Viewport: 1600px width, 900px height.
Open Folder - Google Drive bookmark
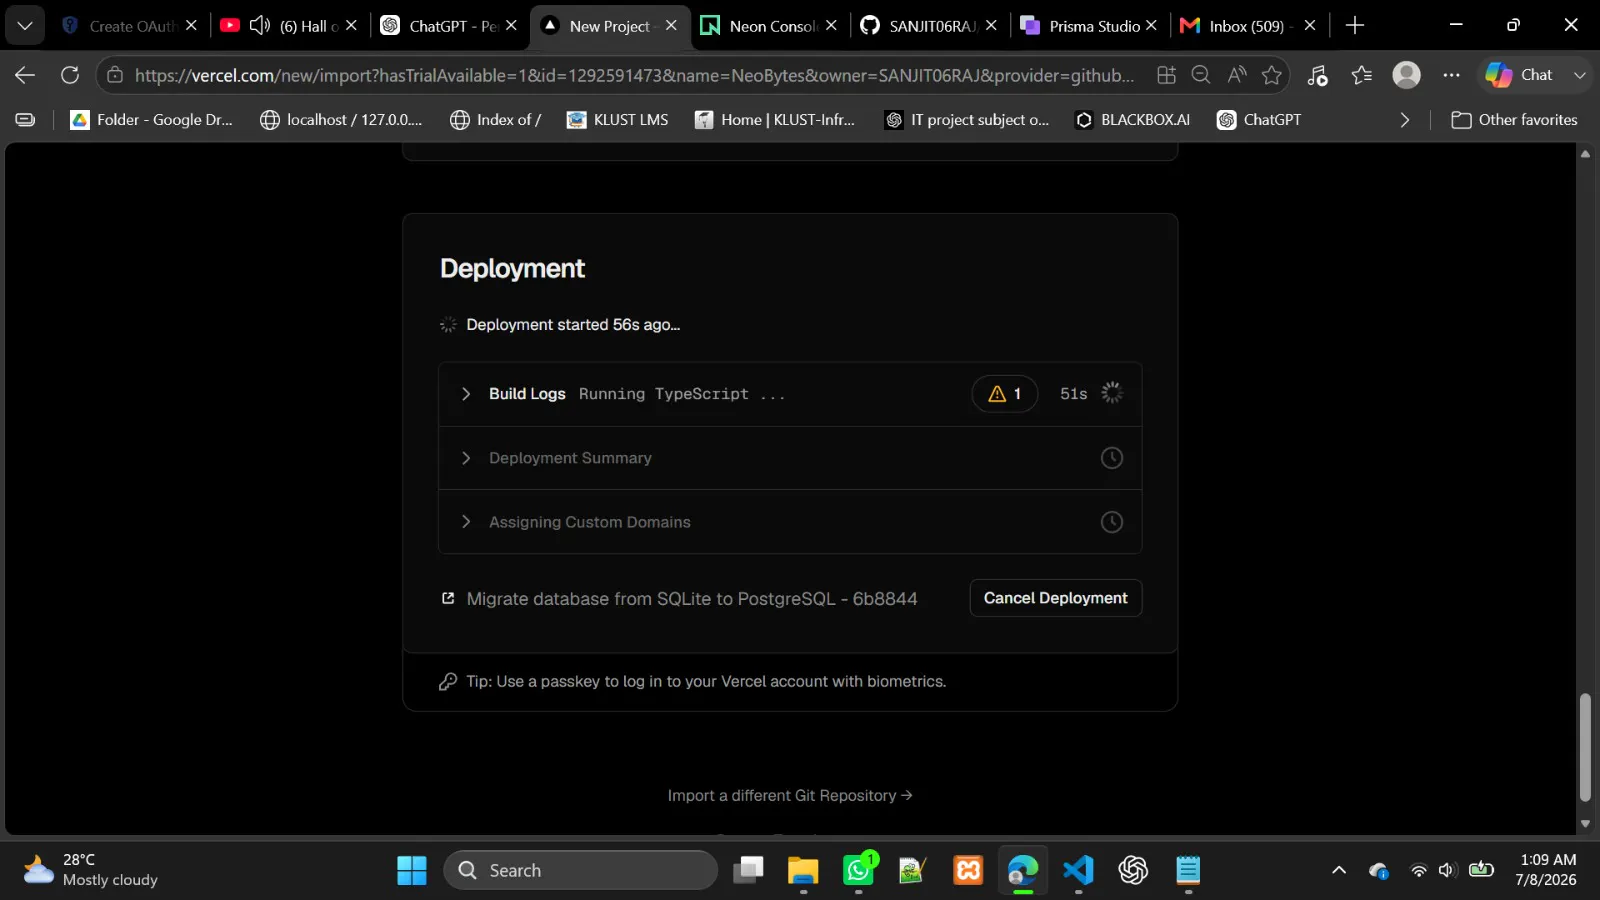tap(151, 120)
